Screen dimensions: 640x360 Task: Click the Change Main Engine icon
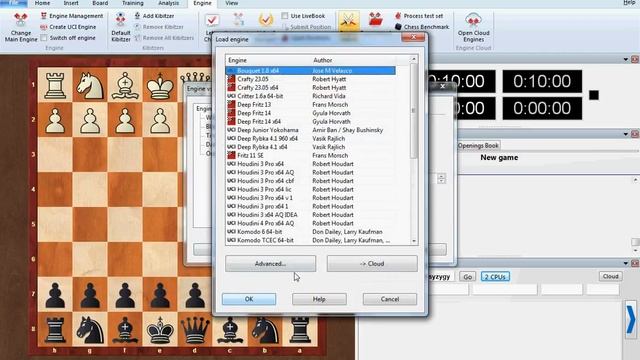point(20,20)
